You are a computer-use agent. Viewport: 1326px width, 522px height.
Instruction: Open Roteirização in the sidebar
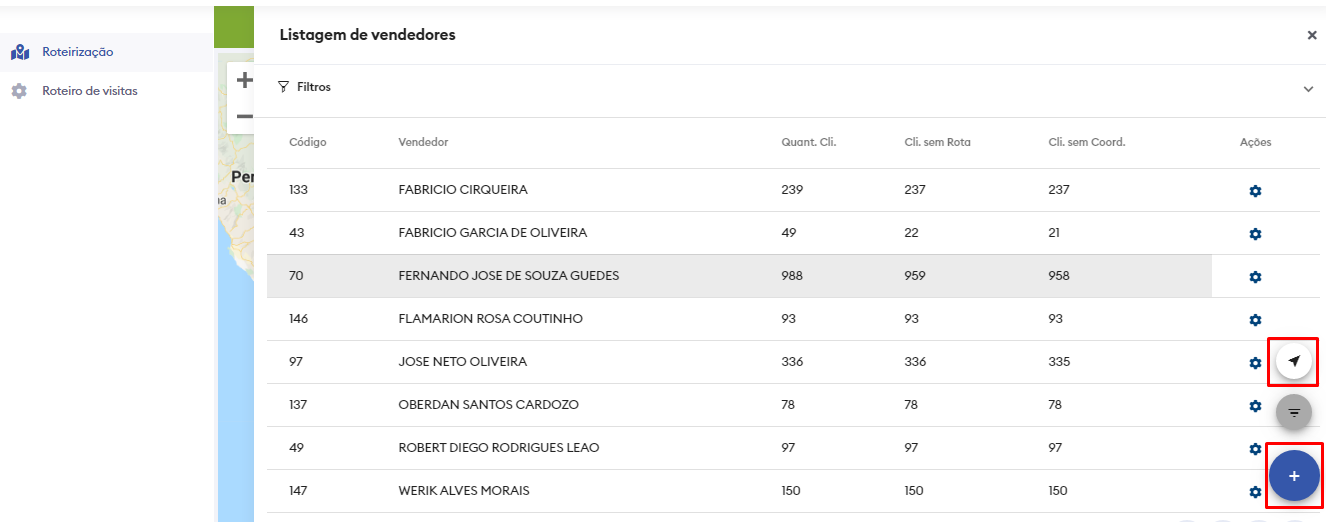77,52
